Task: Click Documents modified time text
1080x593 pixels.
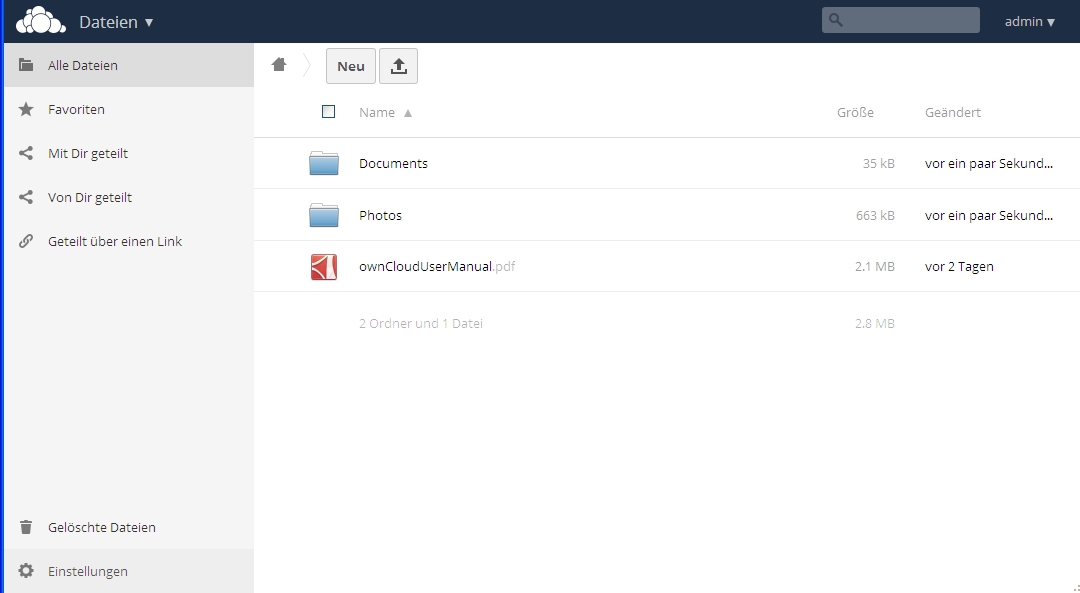Action: (988, 163)
